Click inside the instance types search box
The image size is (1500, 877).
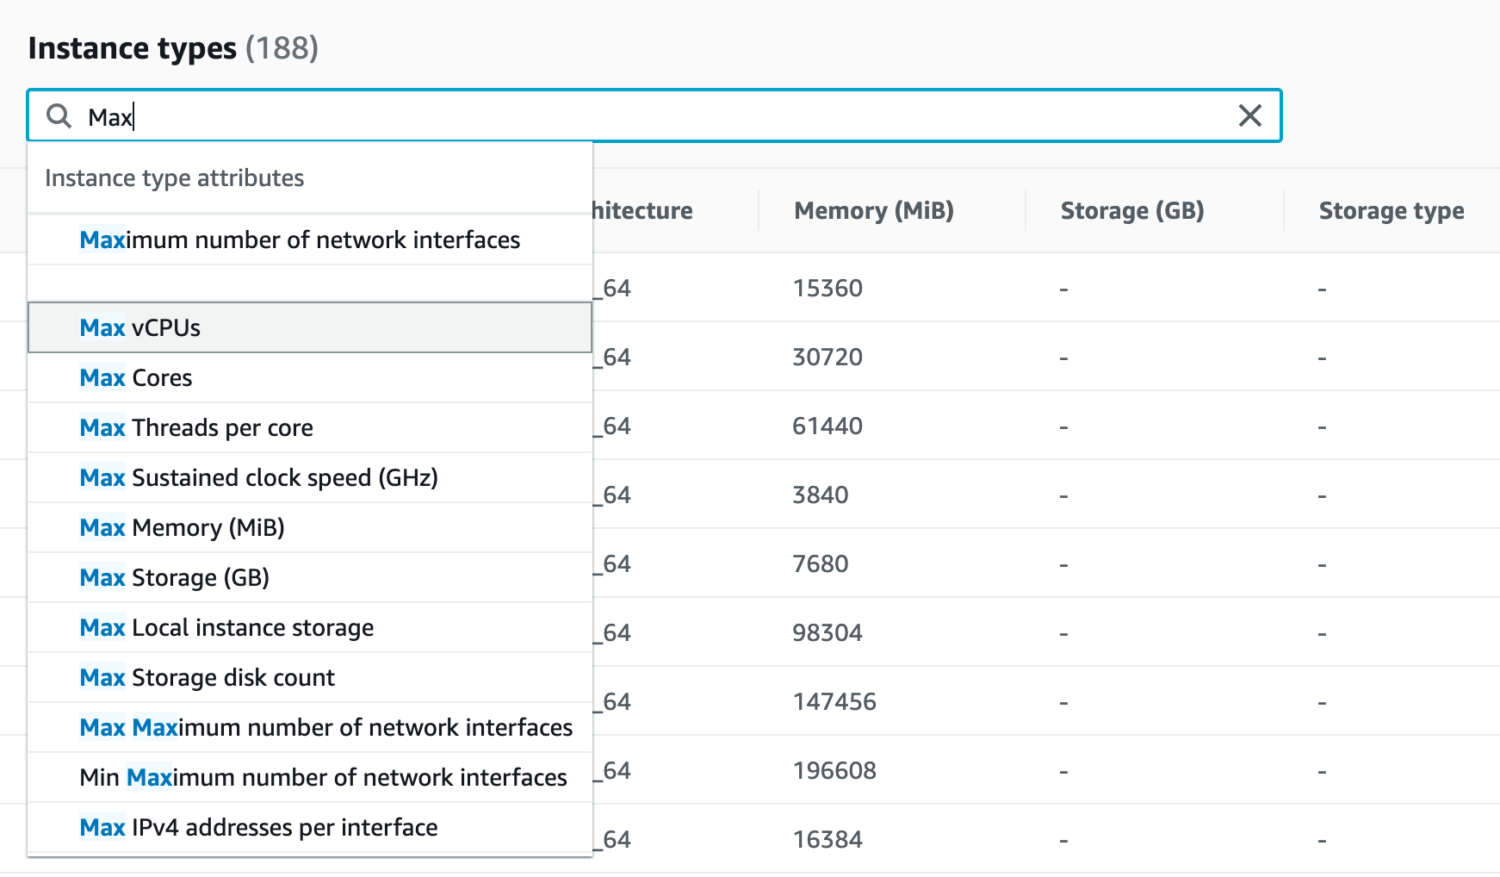point(650,116)
